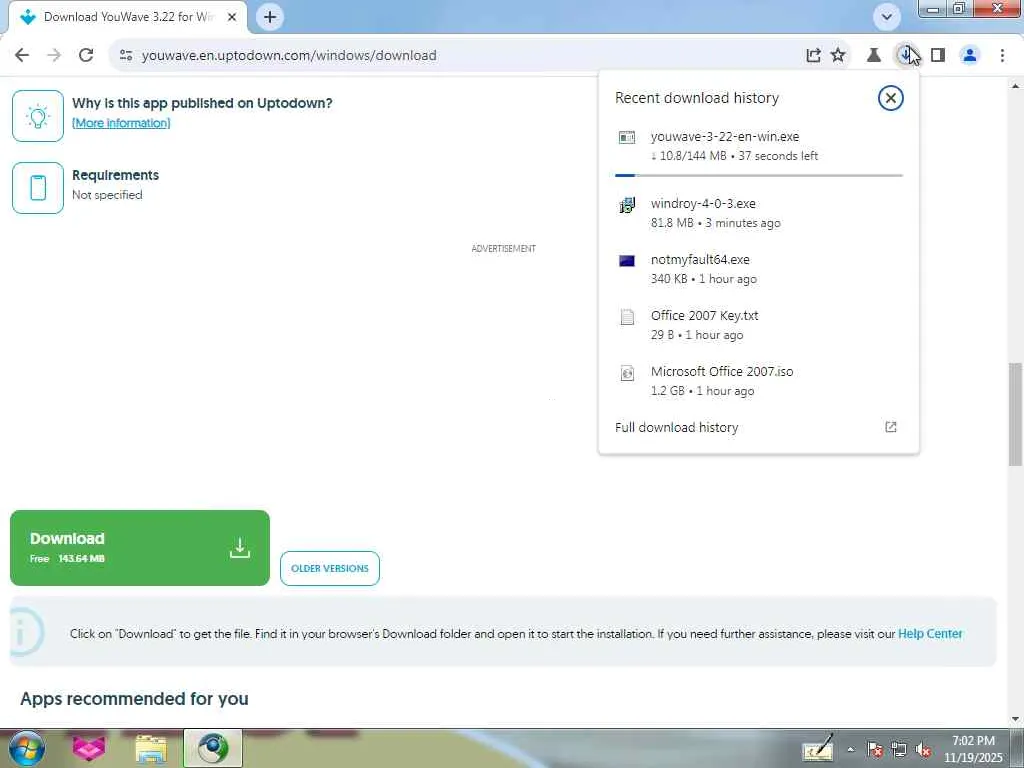The height and width of the screenshot is (768, 1024).
Task: Close the Download YouWave tab
Action: pyautogui.click(x=232, y=17)
